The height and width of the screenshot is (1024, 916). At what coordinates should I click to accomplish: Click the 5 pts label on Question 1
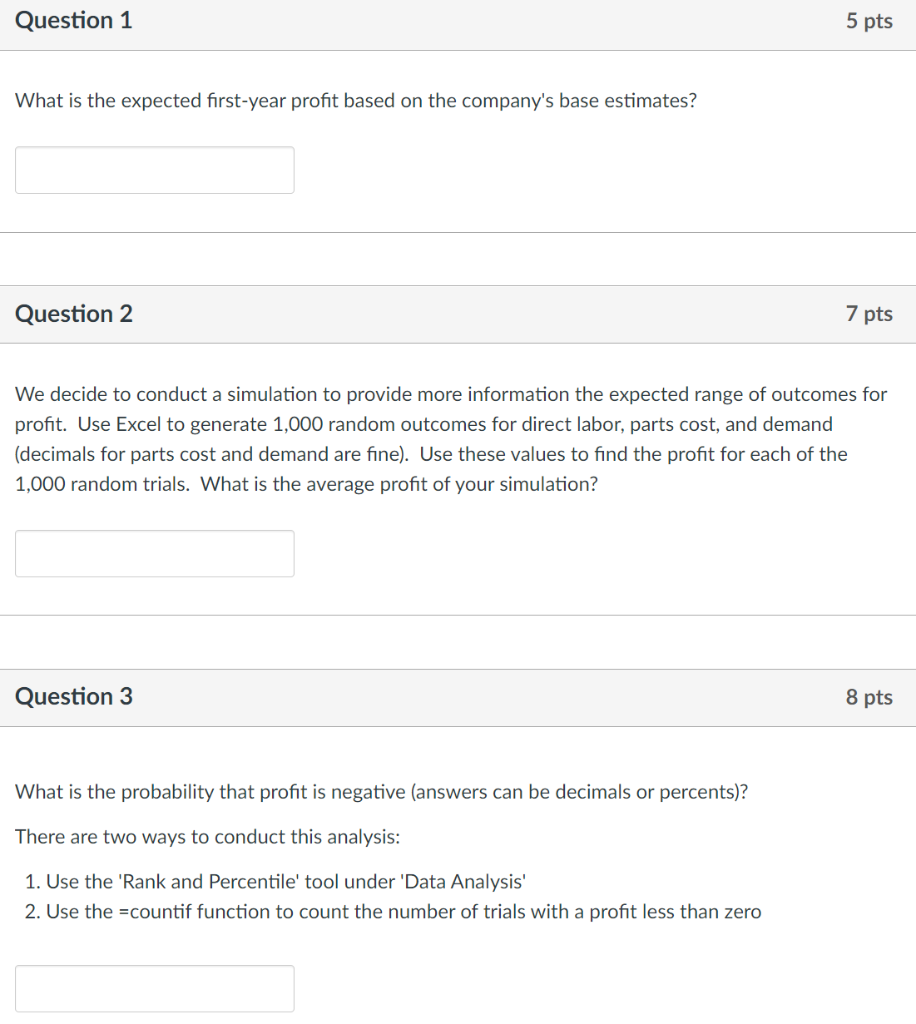[869, 20]
